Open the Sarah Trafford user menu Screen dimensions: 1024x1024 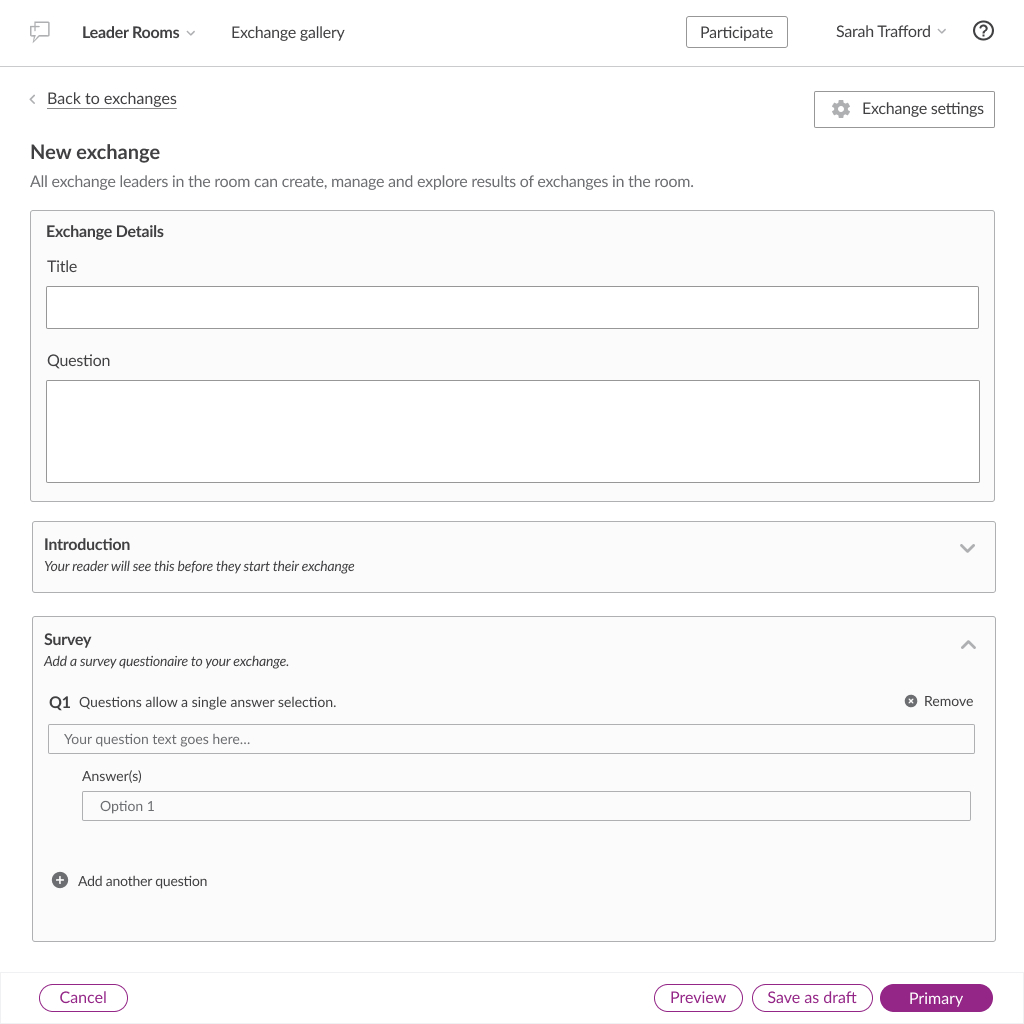tap(890, 32)
